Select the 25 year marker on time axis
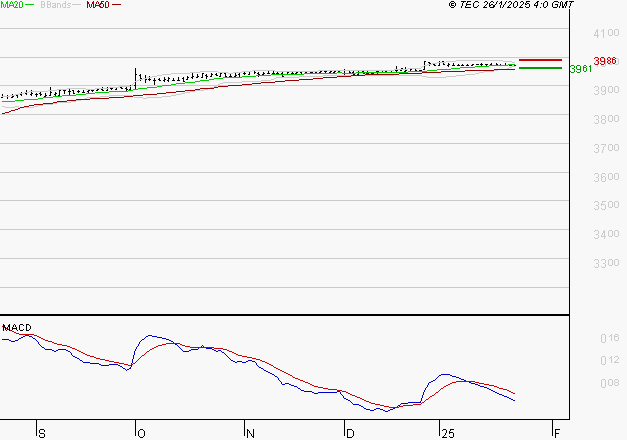This screenshot has height=440, width=627. [449, 433]
